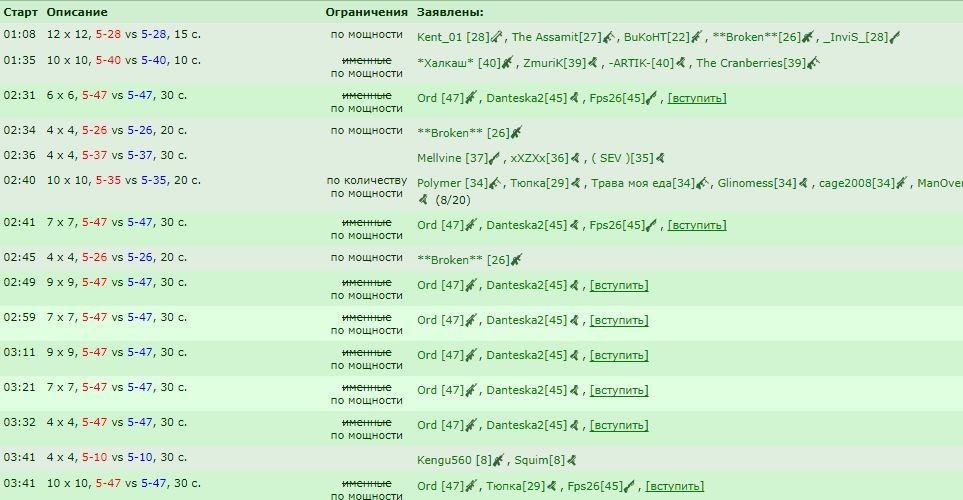Click вступить in the 03:32 row
This screenshot has height=500, width=963.
click(619, 426)
